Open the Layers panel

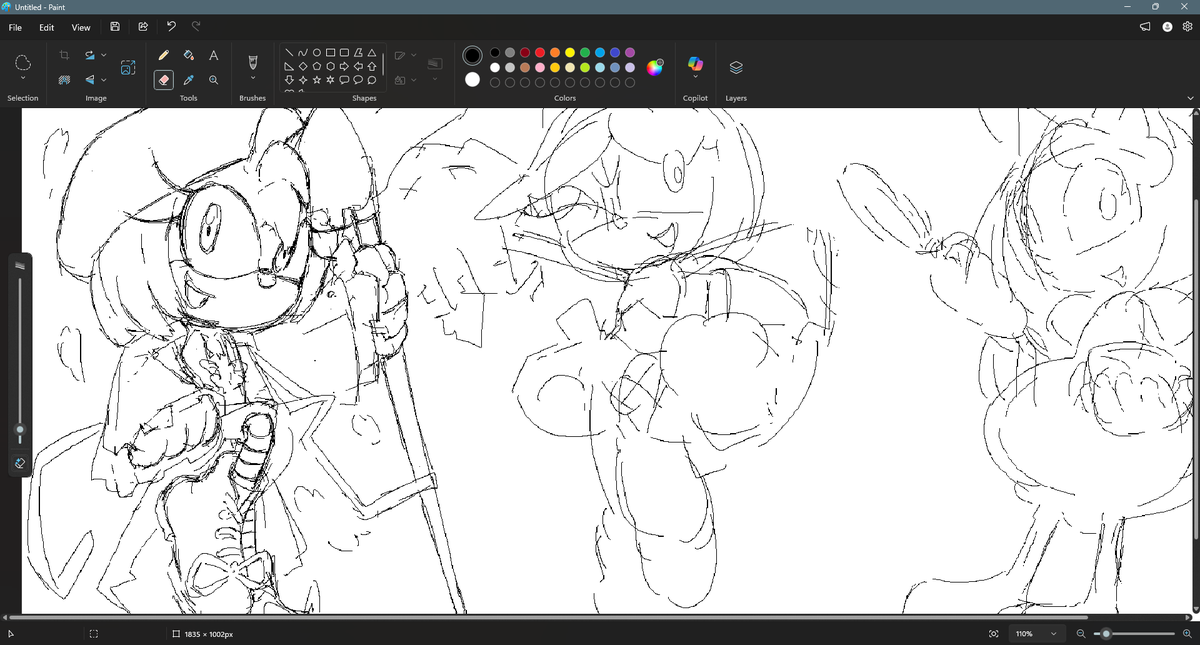pyautogui.click(x=736, y=67)
